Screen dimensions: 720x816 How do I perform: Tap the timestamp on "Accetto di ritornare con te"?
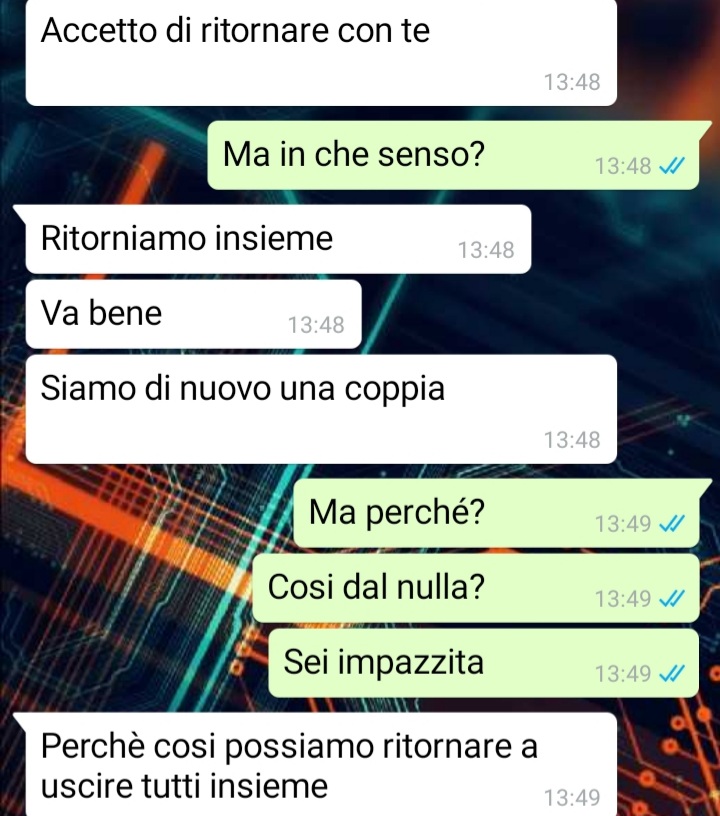pos(572,82)
